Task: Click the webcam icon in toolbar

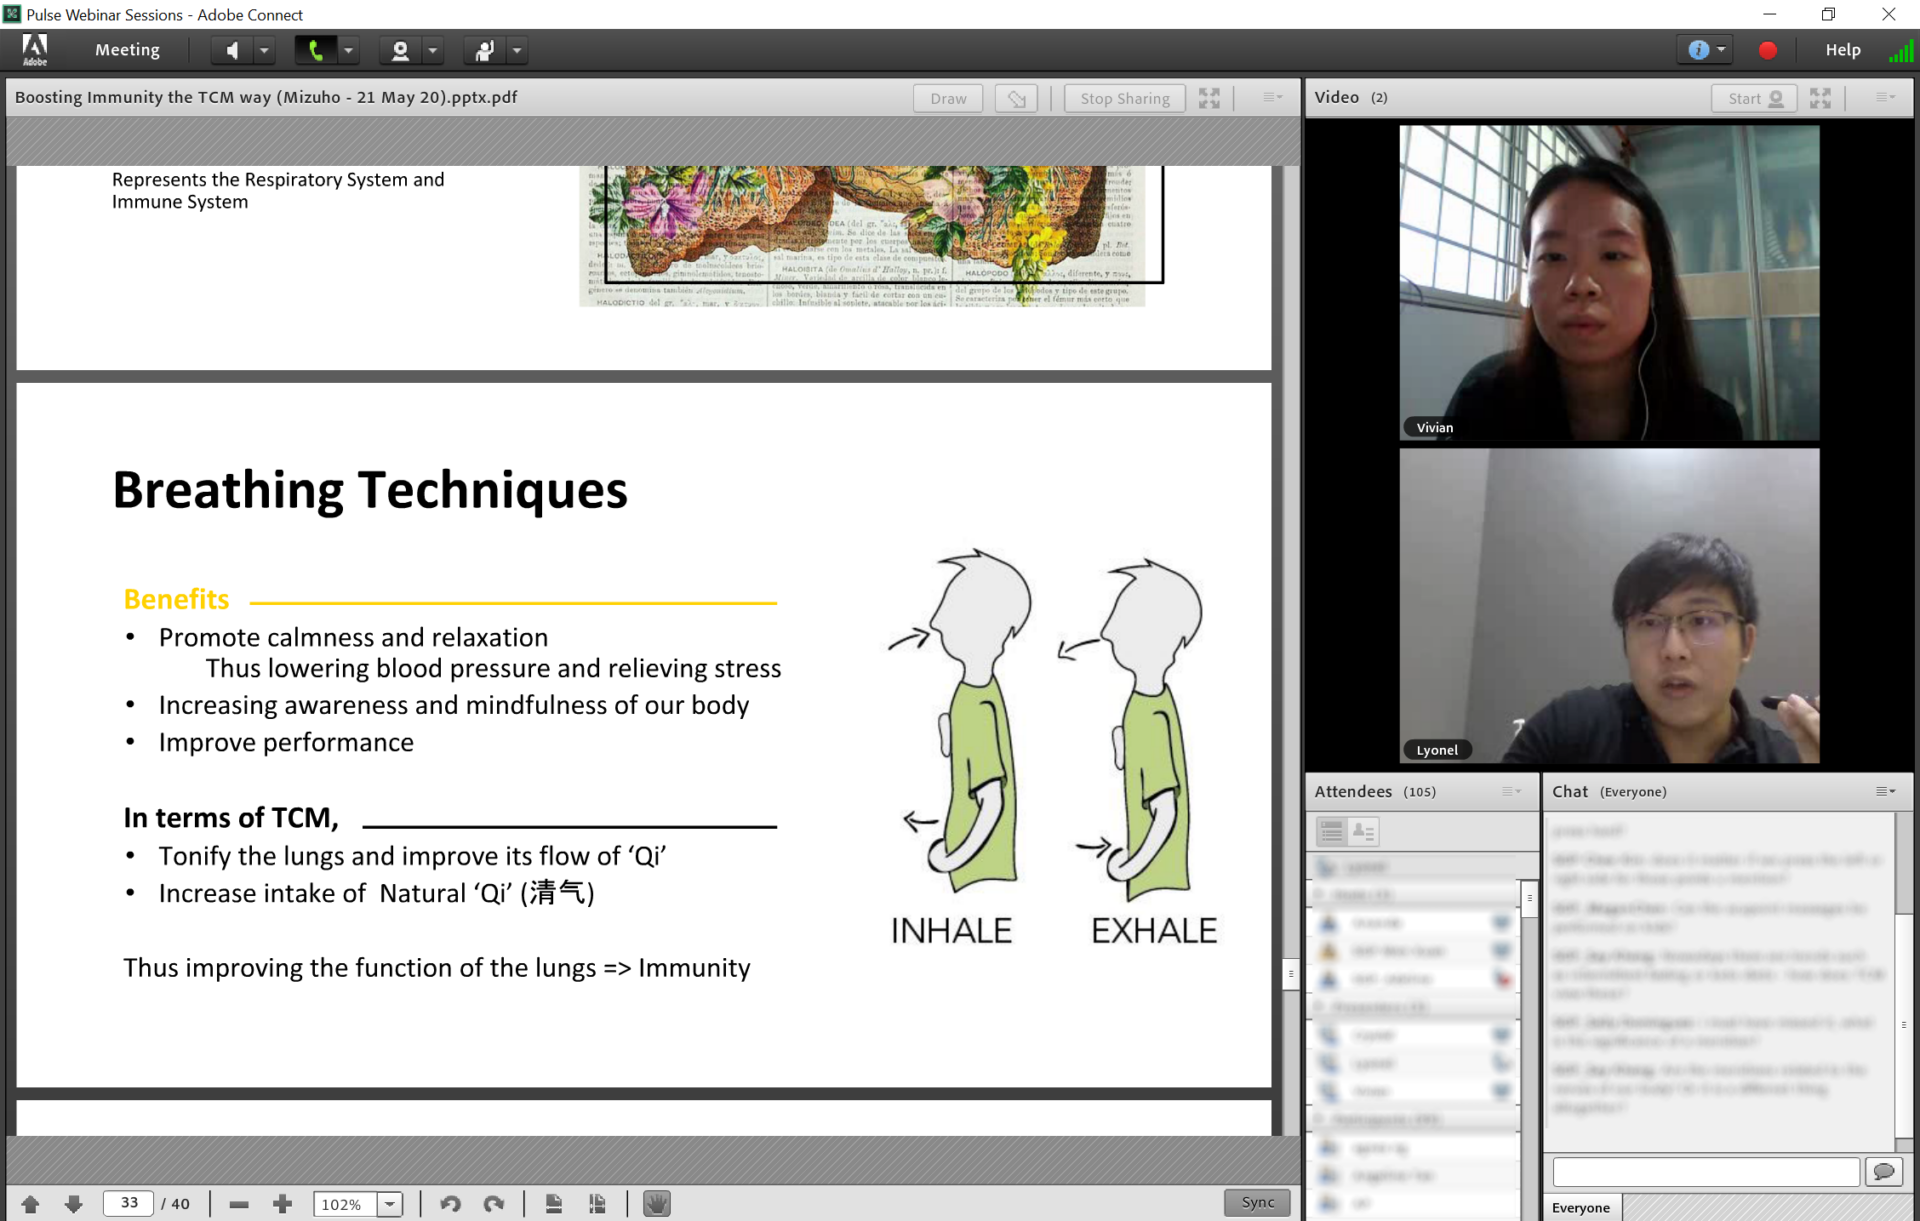Action: (400, 50)
